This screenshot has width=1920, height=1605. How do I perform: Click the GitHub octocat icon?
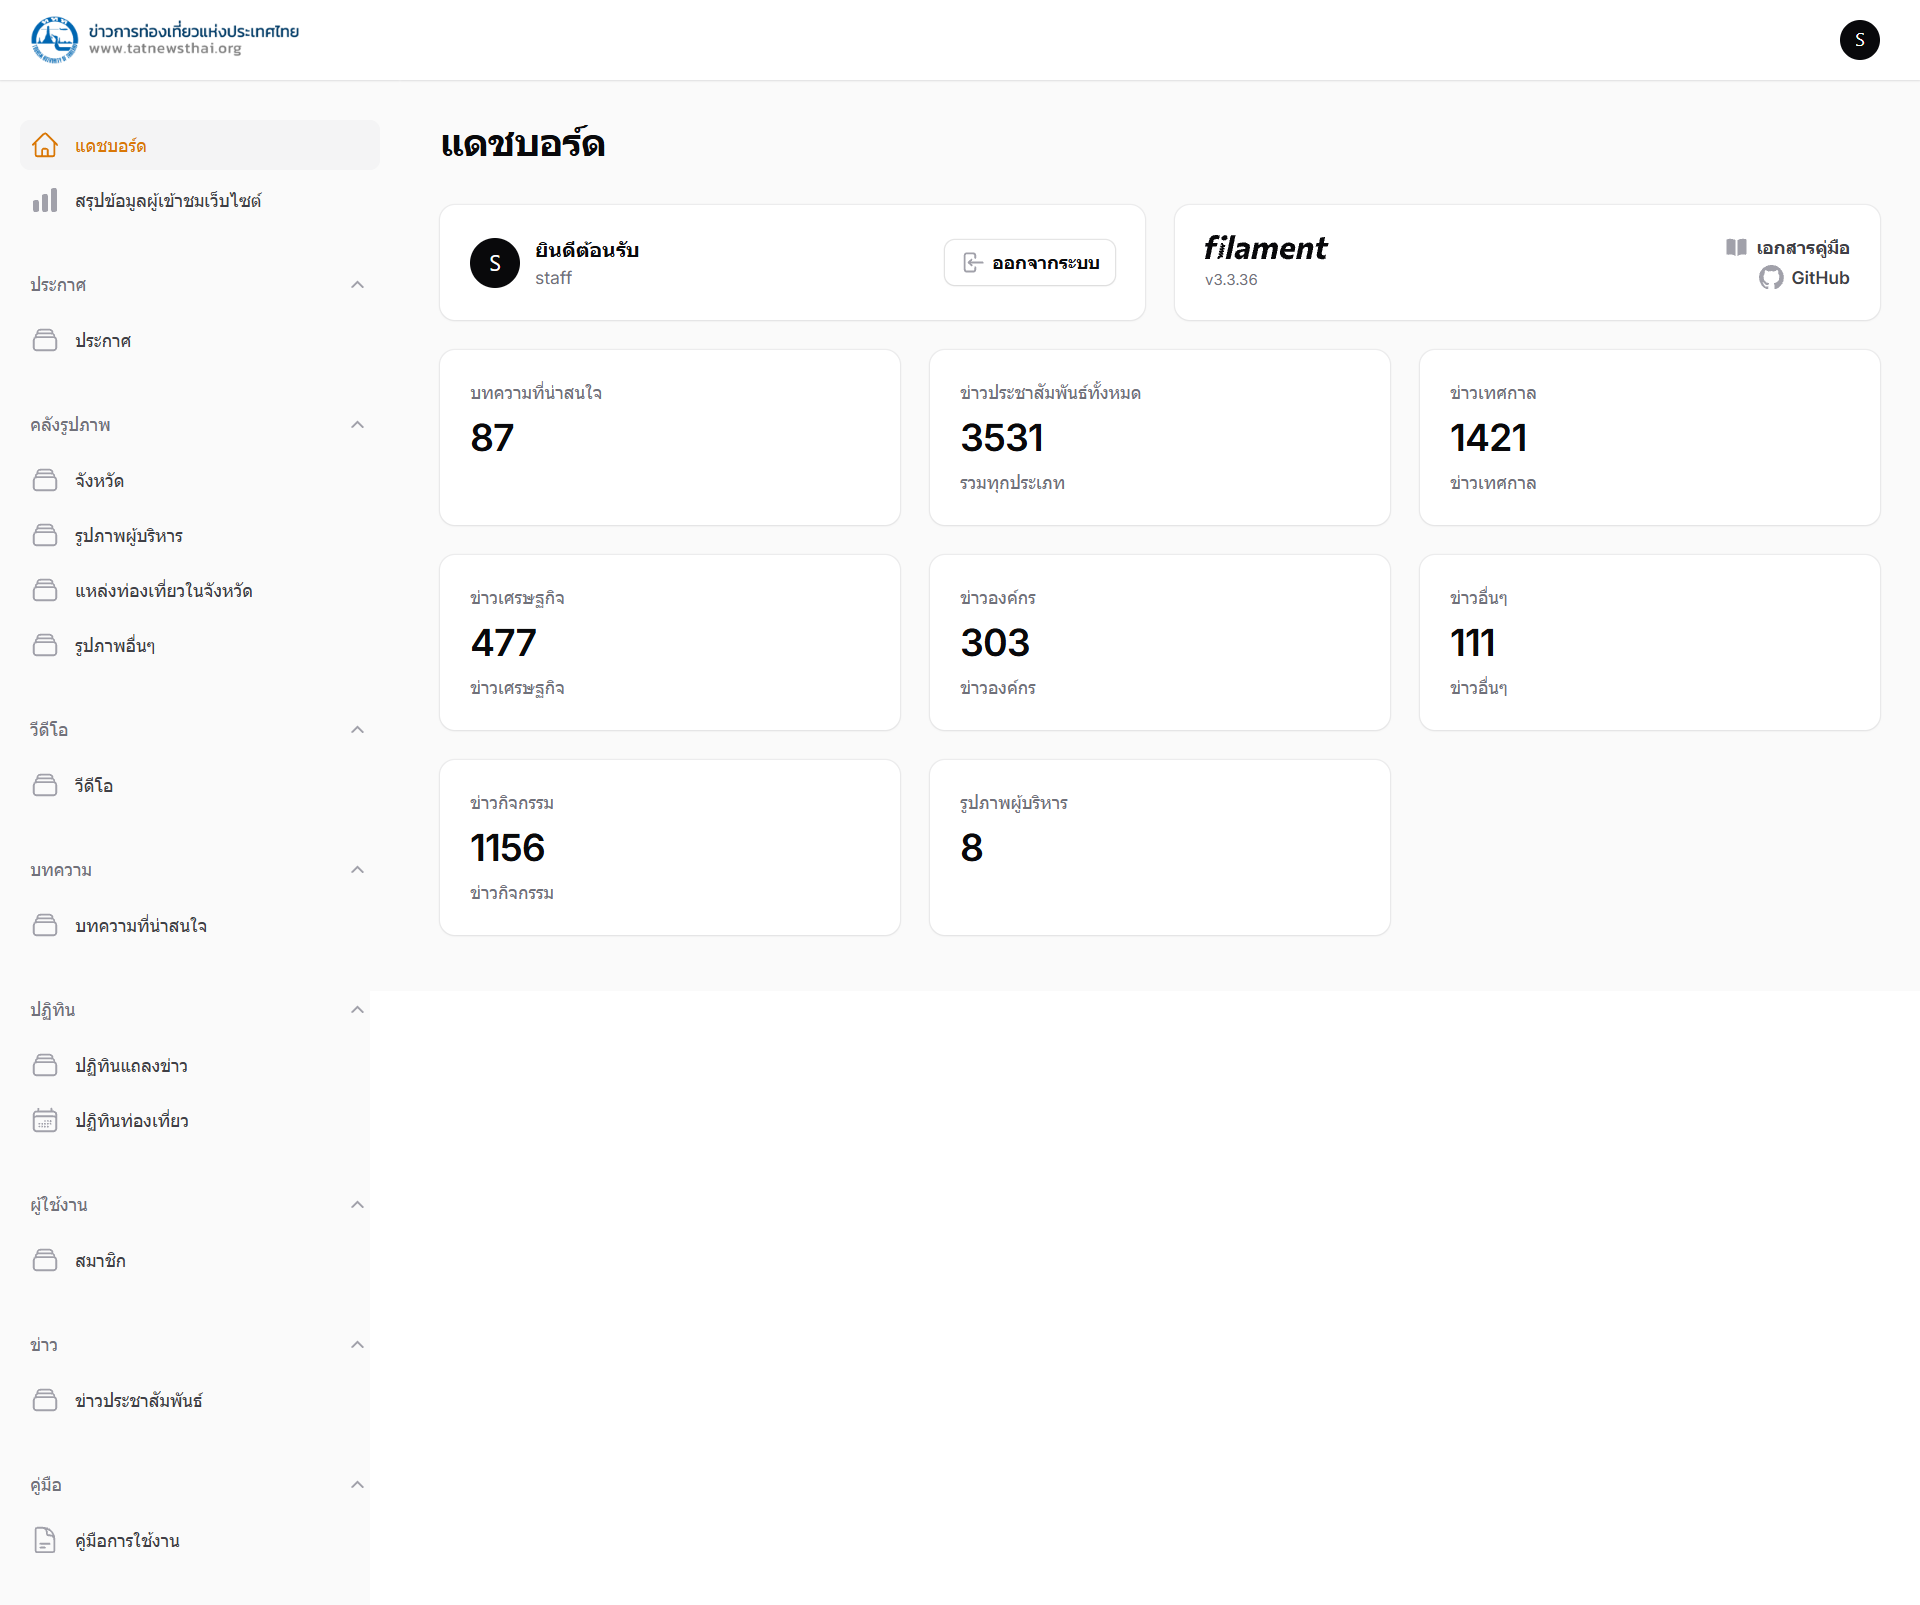(x=1771, y=278)
